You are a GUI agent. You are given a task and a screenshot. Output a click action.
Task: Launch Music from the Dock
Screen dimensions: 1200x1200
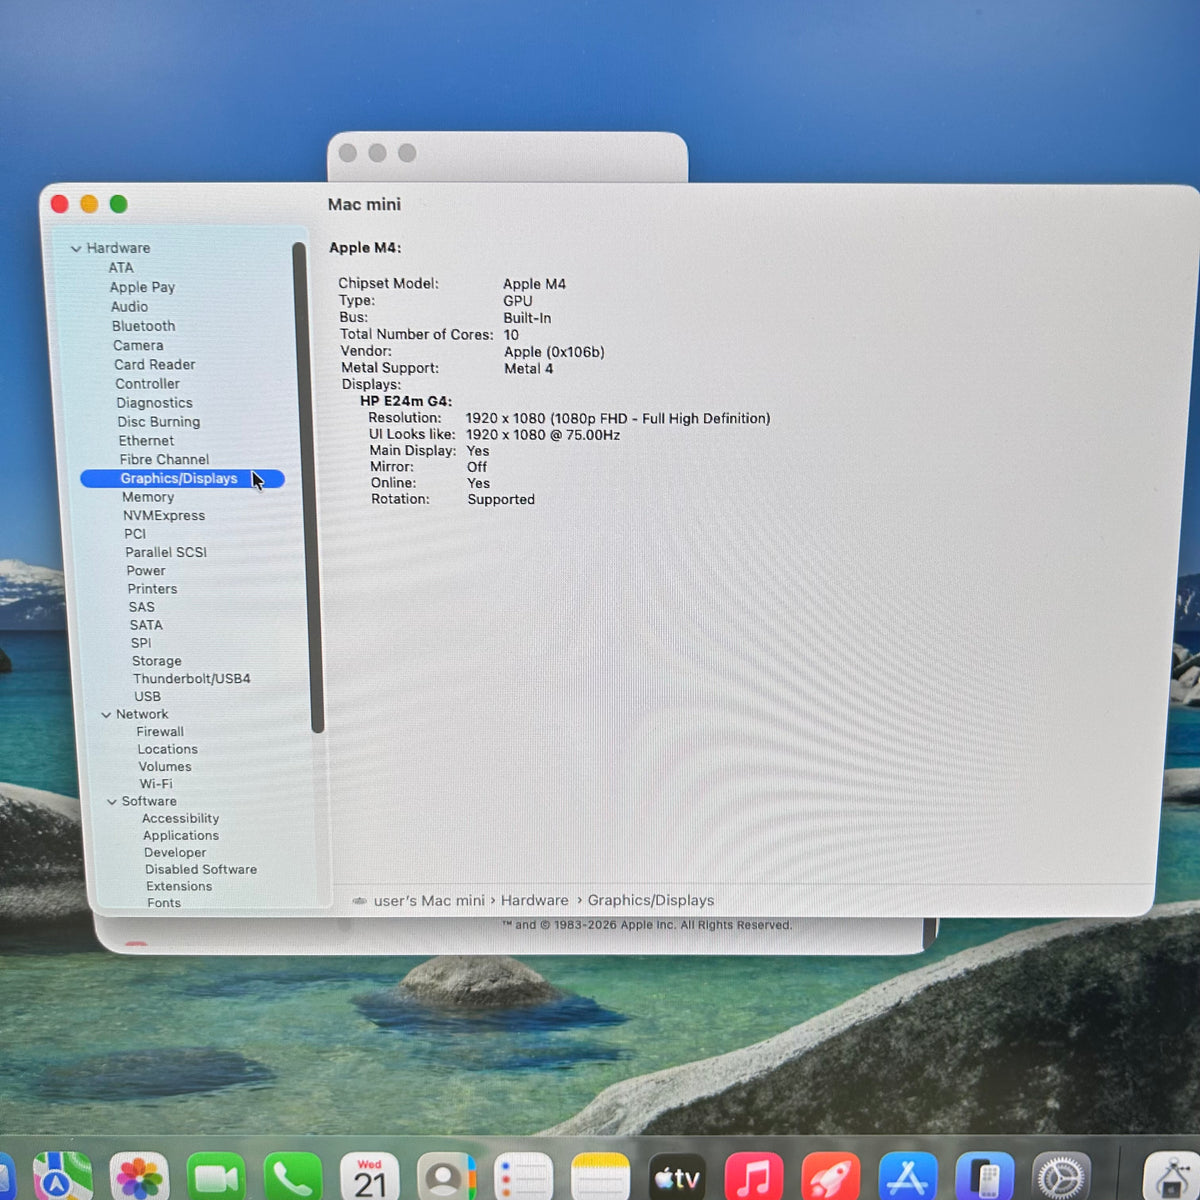(x=753, y=1176)
